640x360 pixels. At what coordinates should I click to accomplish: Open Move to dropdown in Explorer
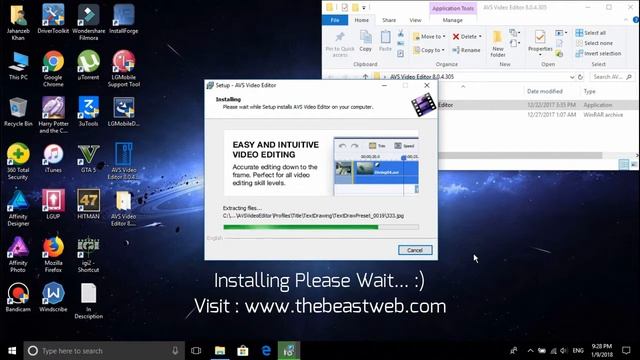pyautogui.click(x=429, y=37)
